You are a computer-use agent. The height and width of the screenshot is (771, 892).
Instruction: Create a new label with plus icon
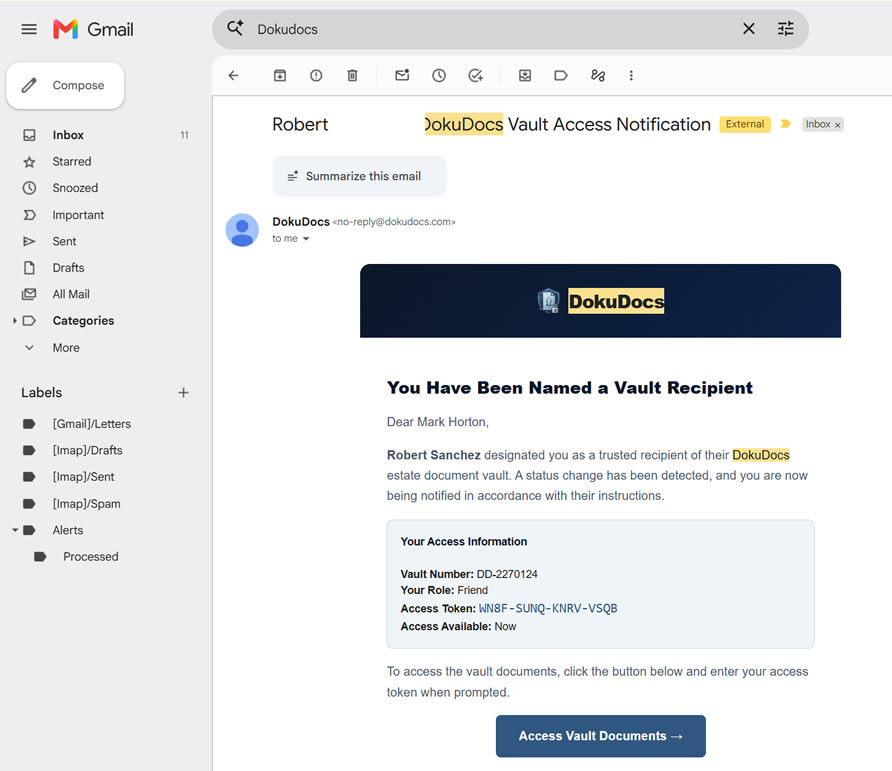pyautogui.click(x=183, y=393)
